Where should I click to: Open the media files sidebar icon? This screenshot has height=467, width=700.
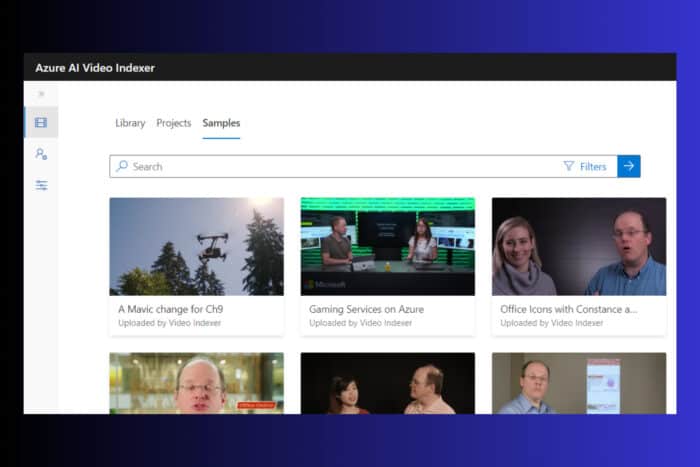41,122
